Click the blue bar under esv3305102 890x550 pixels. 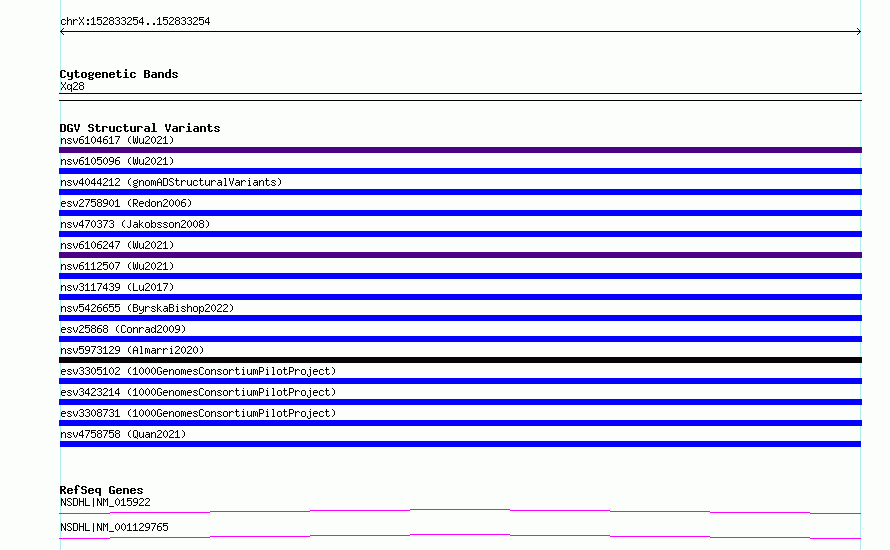(460, 381)
